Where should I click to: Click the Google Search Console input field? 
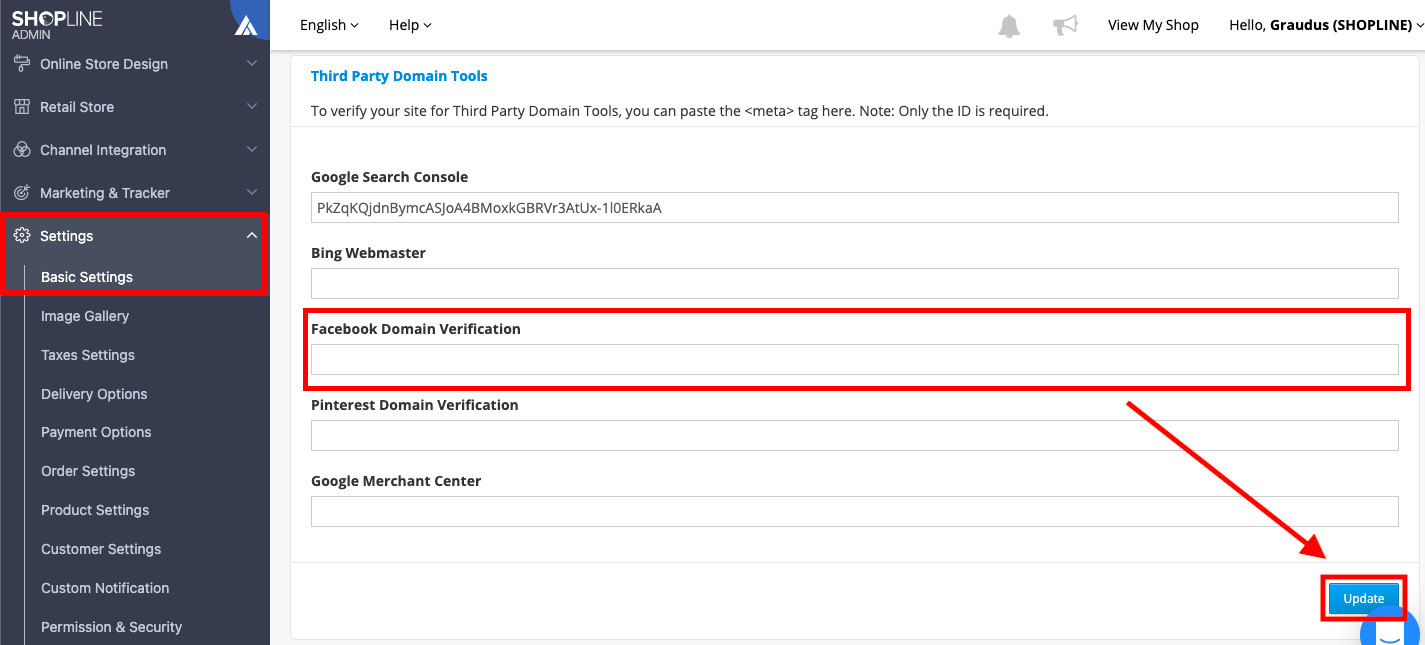click(854, 208)
